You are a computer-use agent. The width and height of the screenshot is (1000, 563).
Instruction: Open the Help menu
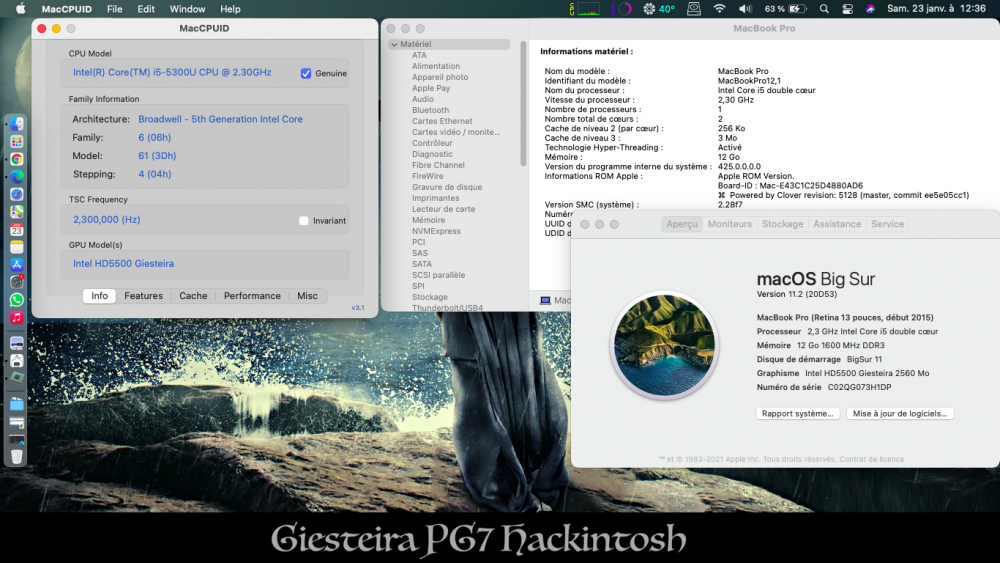[230, 9]
